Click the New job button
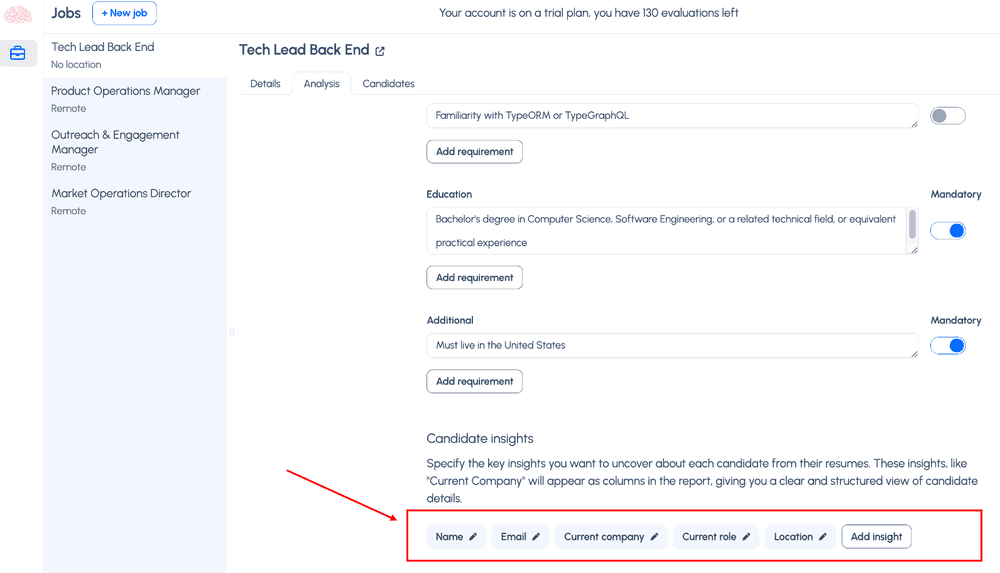Viewport: 1000px width, 573px height. click(124, 13)
